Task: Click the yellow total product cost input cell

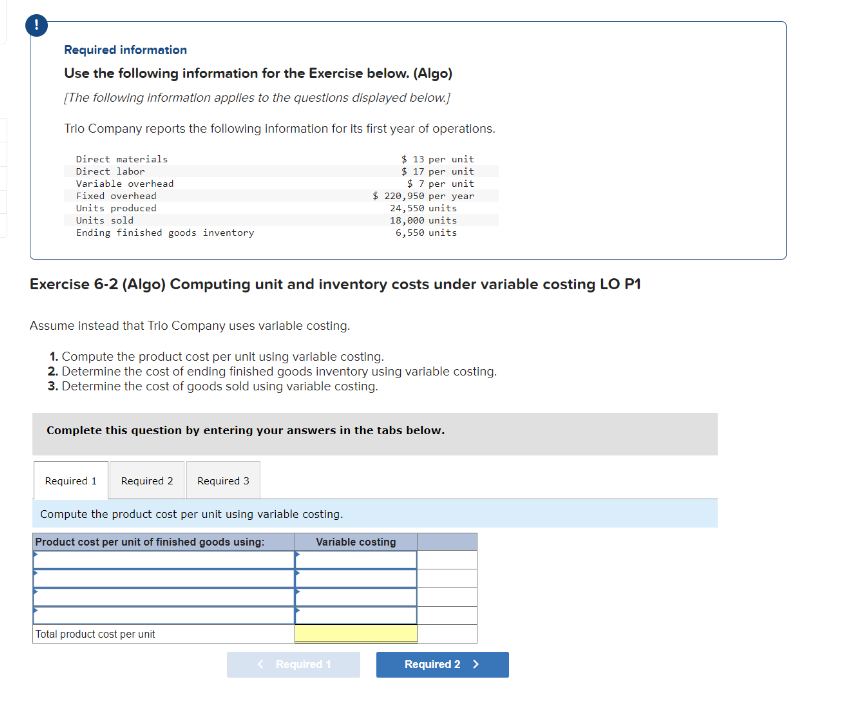Action: (355, 633)
